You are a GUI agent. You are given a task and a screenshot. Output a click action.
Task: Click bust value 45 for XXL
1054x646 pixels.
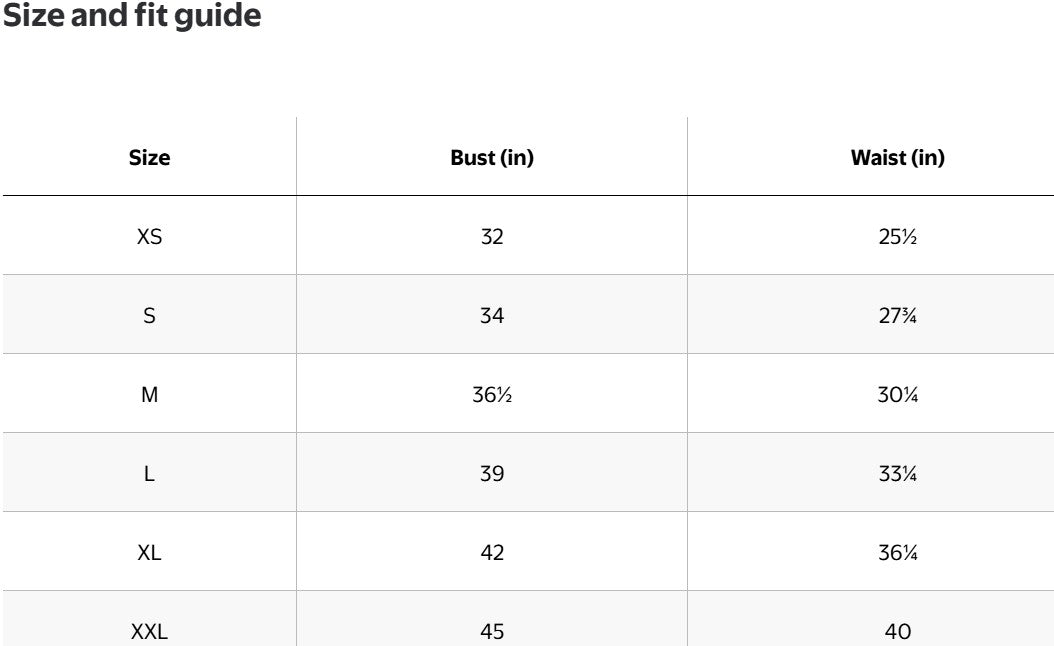pyautogui.click(x=492, y=632)
